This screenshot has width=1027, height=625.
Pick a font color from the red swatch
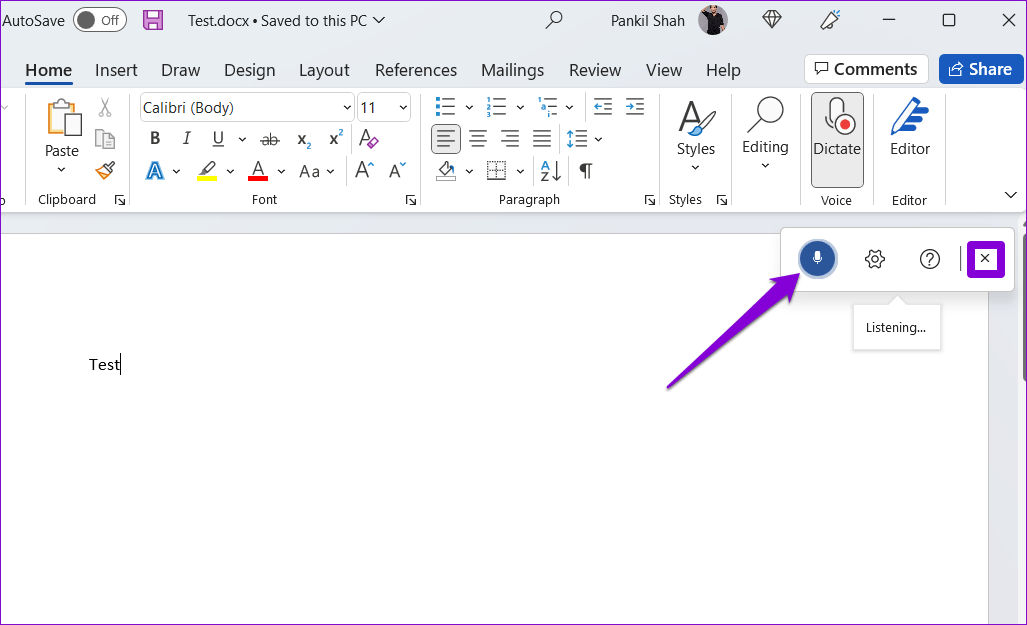pos(258,171)
